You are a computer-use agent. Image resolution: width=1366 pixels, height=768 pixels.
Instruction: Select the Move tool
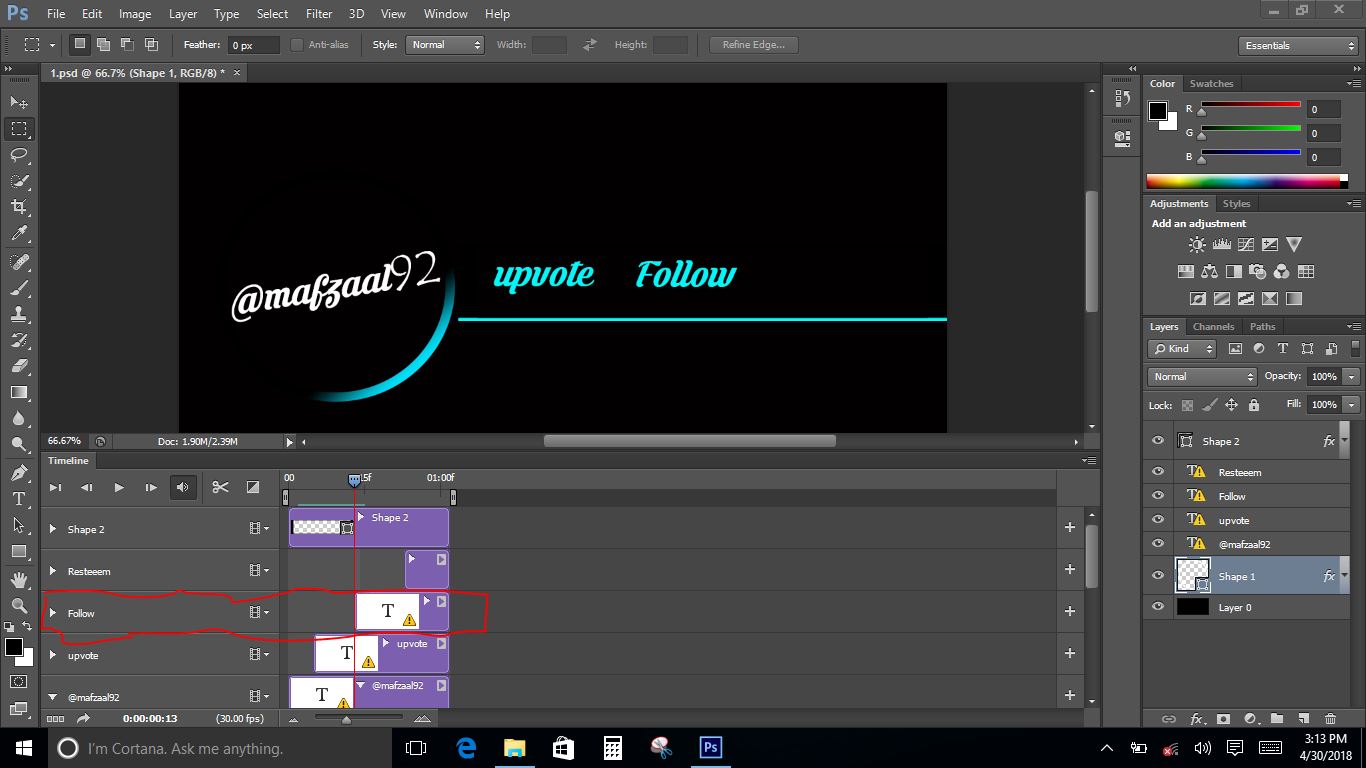click(x=19, y=102)
